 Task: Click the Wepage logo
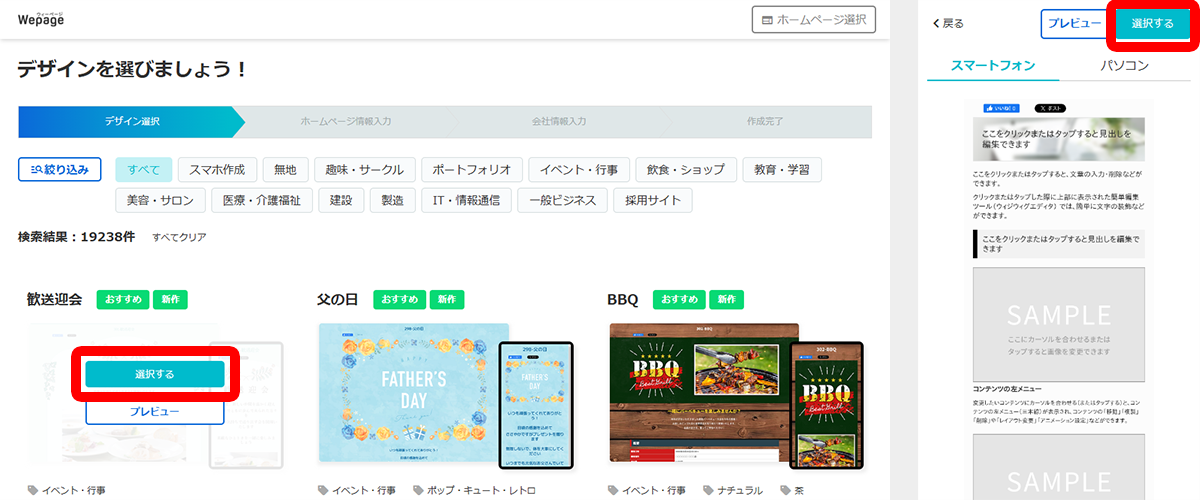pos(40,19)
